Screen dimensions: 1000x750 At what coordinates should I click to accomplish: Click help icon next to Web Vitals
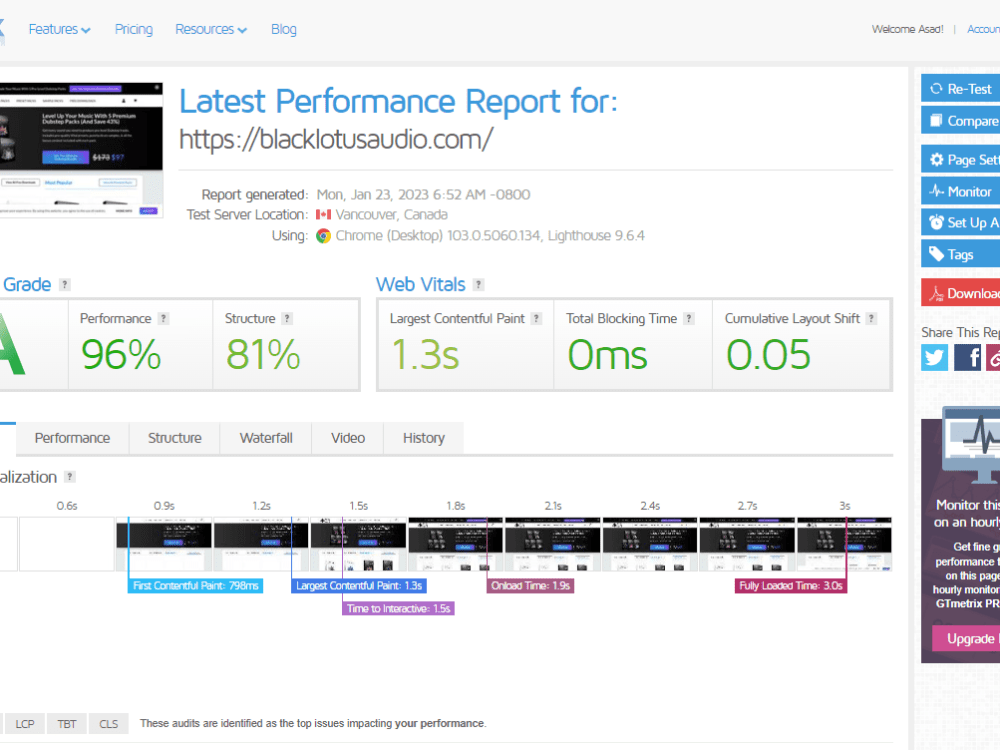[x=478, y=284]
